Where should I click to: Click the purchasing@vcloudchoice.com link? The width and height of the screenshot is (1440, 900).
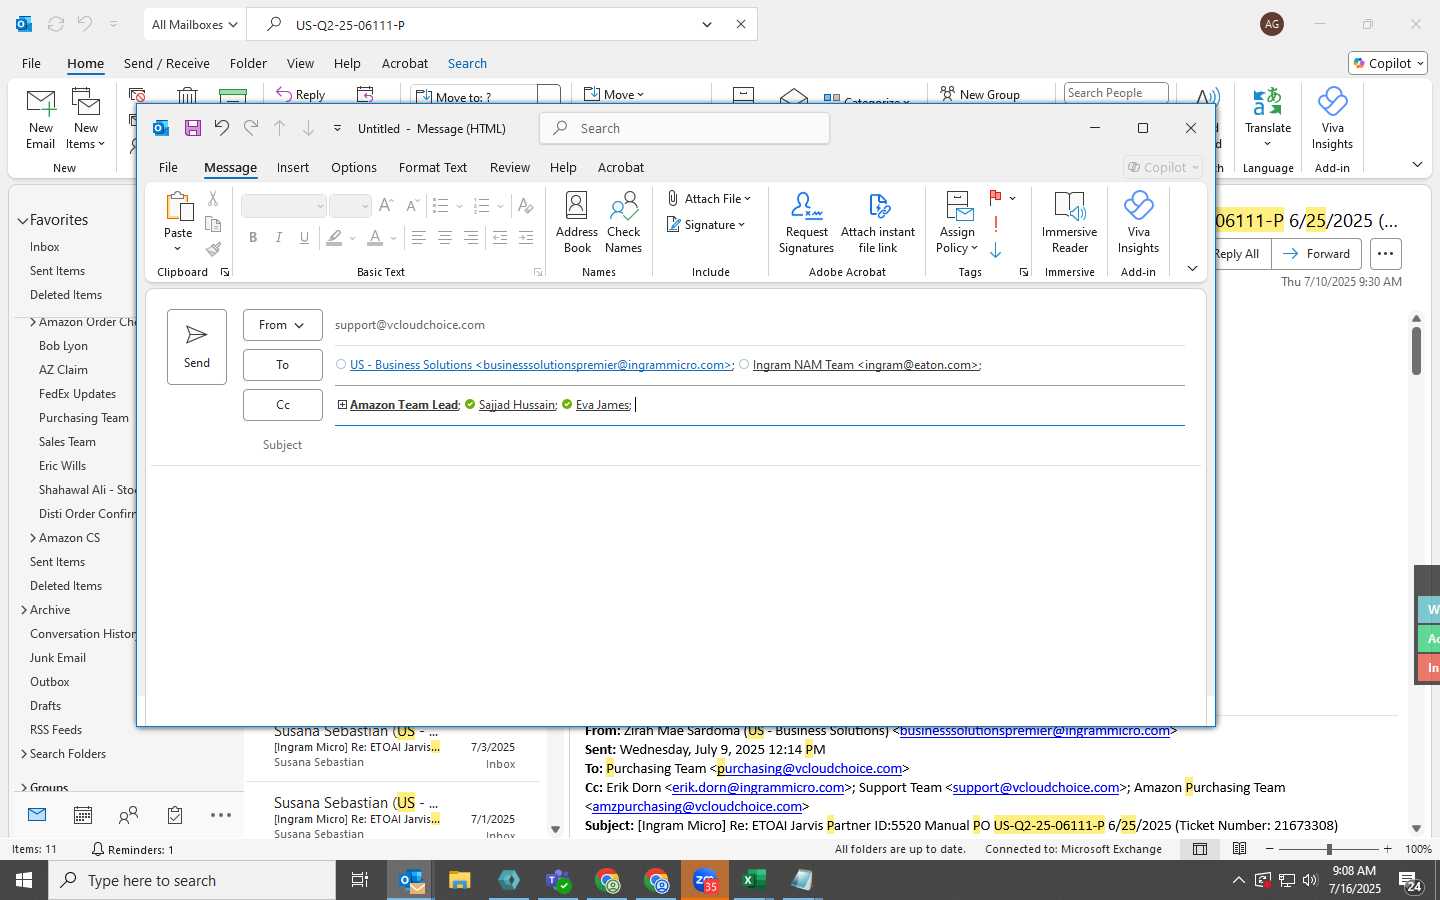(x=810, y=769)
